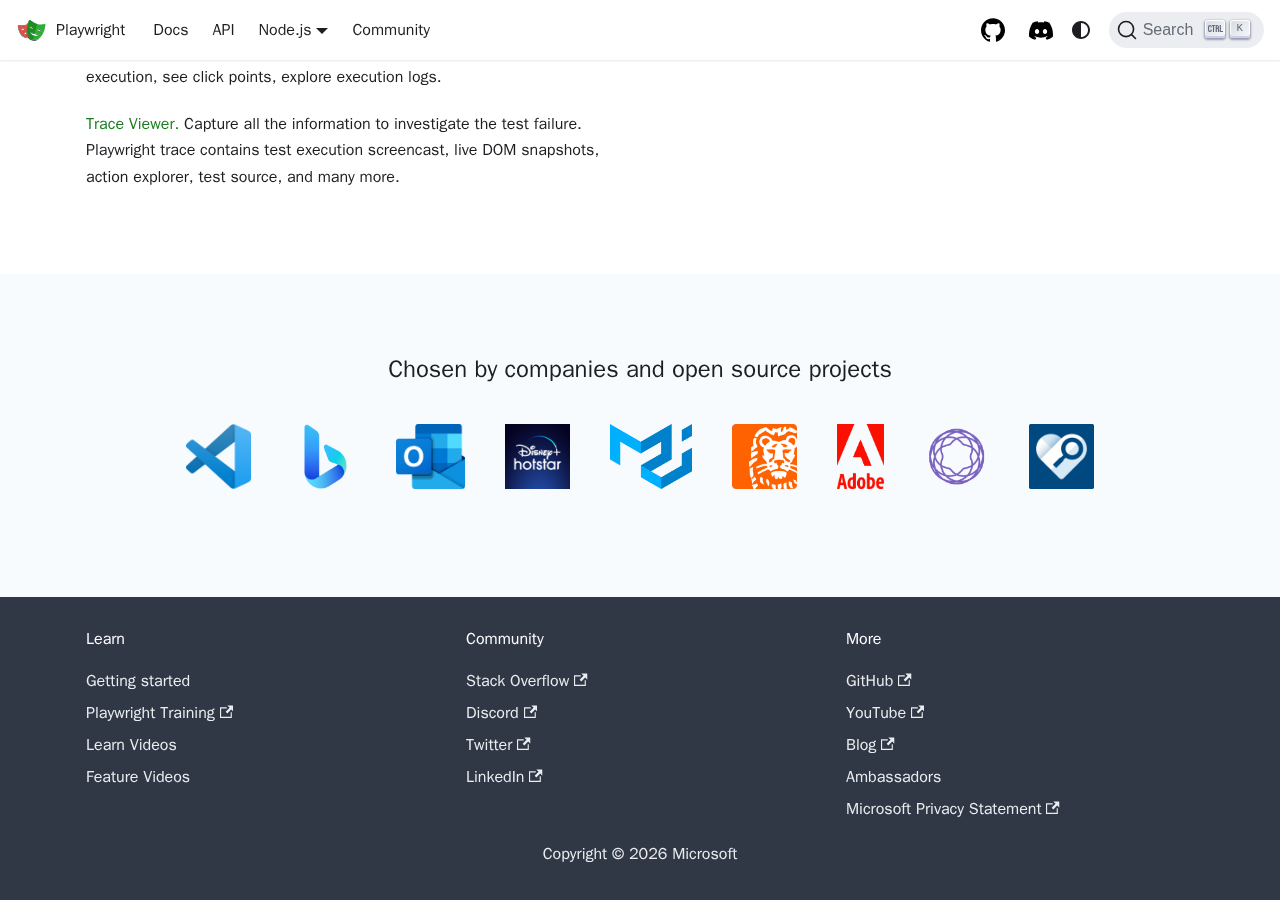Click the VS Code logo
Image resolution: width=1280 pixels, height=900 pixels.
click(x=218, y=456)
